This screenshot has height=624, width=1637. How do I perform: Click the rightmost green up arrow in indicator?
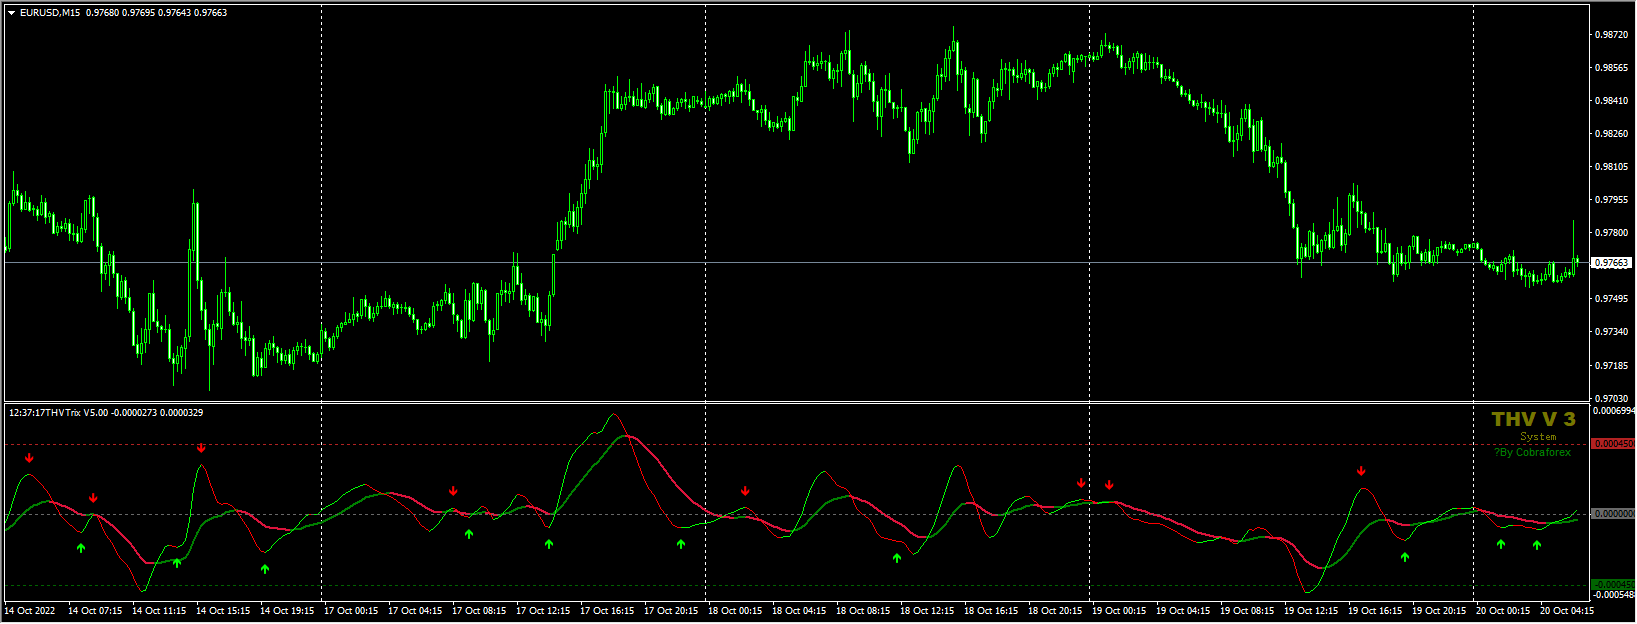pyautogui.click(x=1537, y=545)
